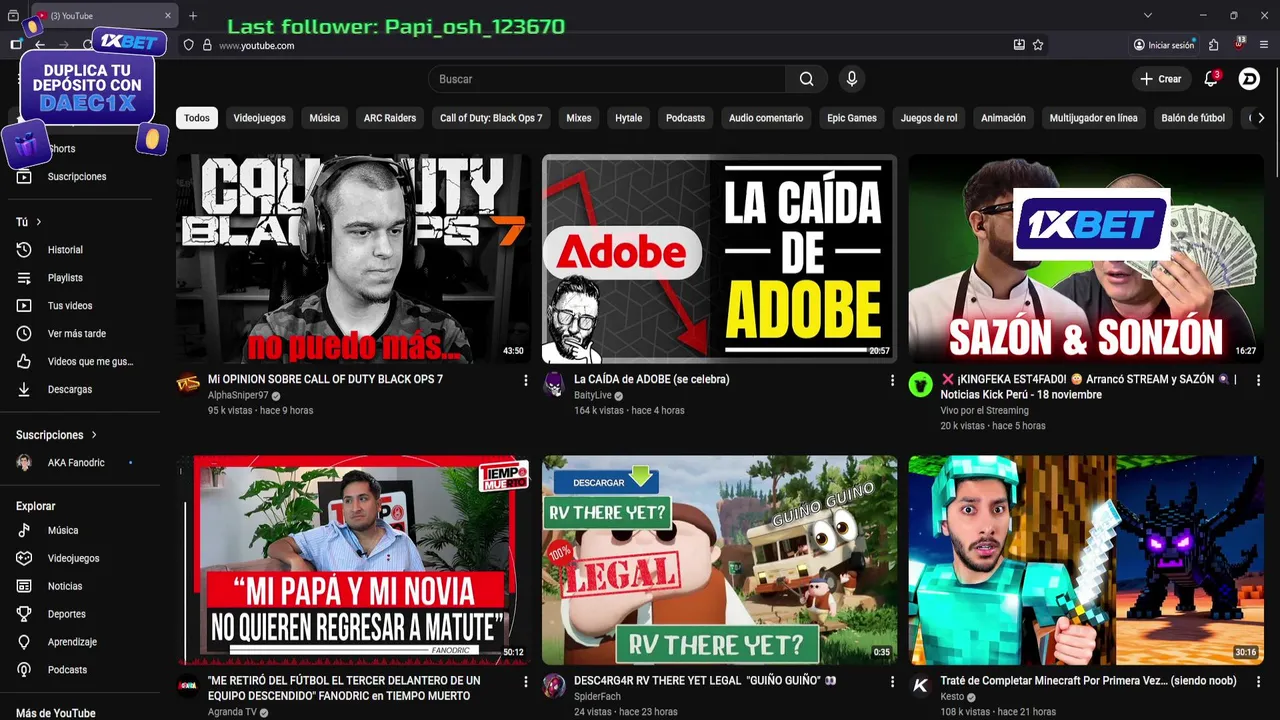
Task: Open the account avatar menu
Action: tap(1249, 79)
